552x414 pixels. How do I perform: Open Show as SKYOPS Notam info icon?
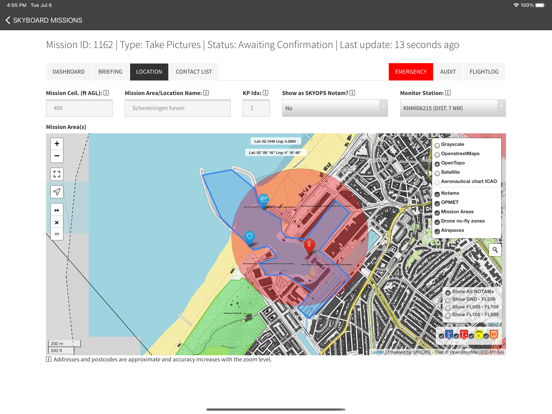pyautogui.click(x=352, y=93)
